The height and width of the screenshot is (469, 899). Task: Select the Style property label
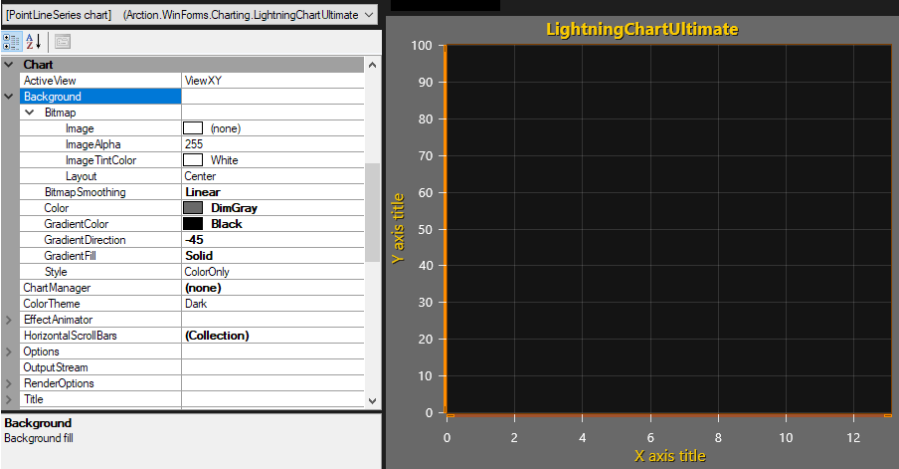point(56,272)
